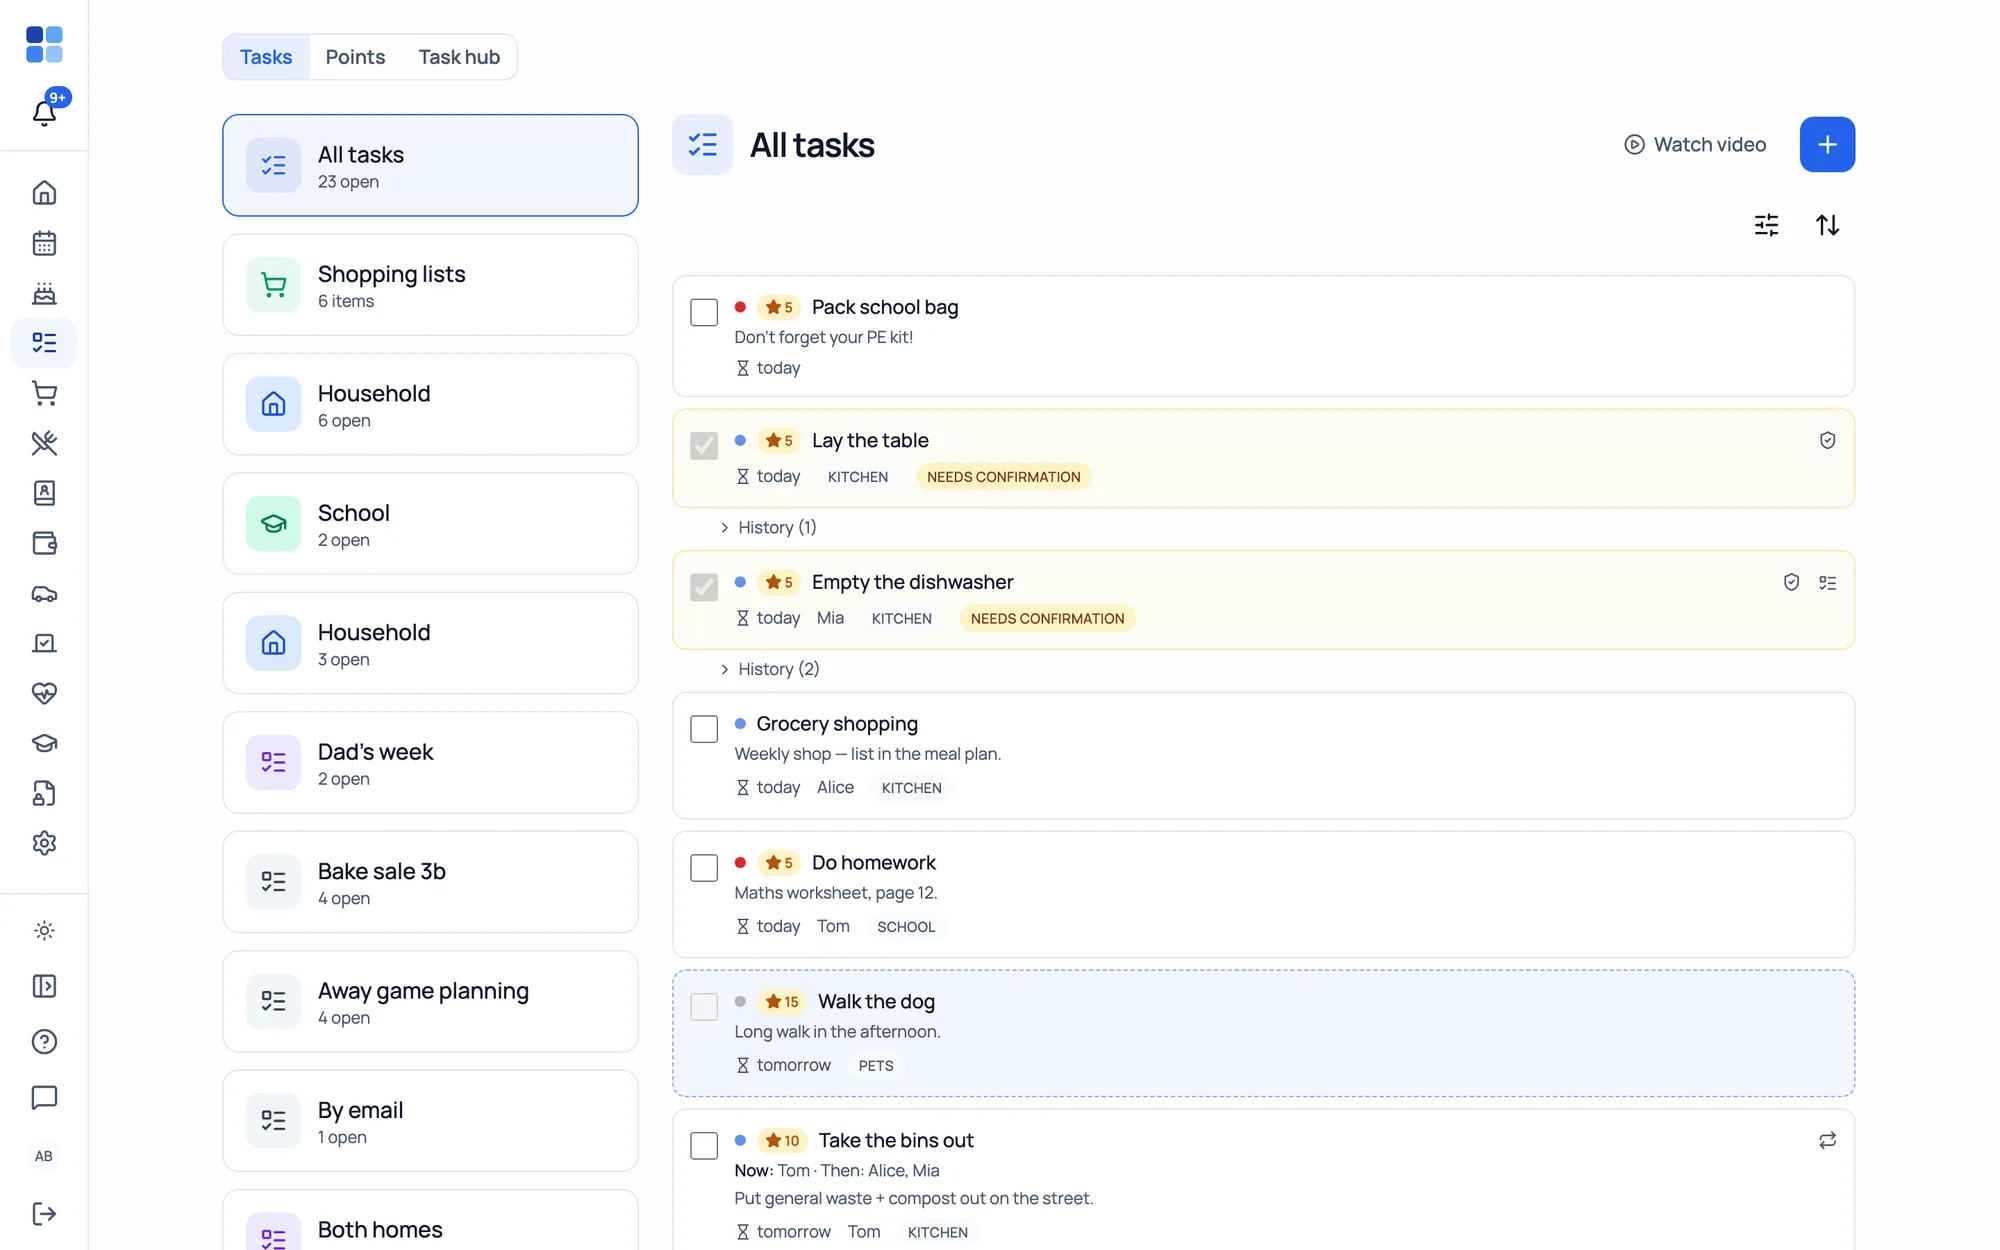Image resolution: width=2000 pixels, height=1250 pixels.
Task: Open the birthday cake icon in sidebar
Action: pos(44,293)
